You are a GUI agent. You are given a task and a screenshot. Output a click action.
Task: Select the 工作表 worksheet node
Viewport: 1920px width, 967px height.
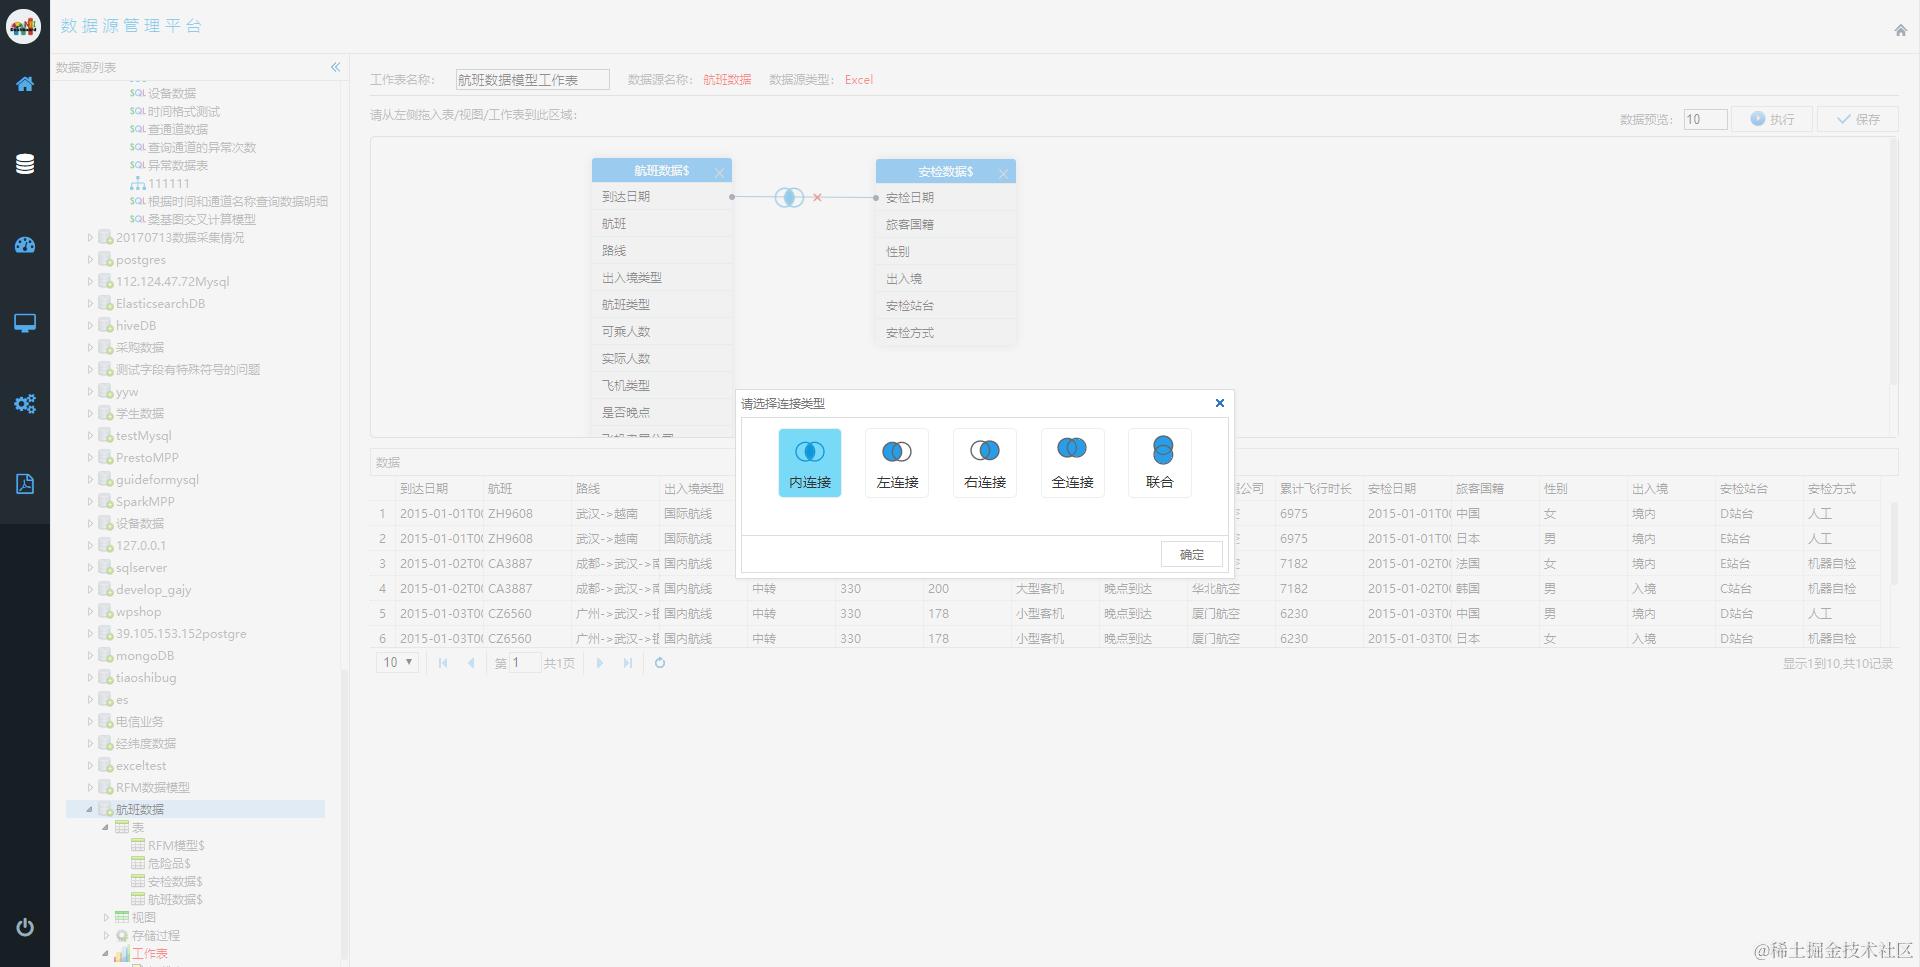(x=150, y=954)
